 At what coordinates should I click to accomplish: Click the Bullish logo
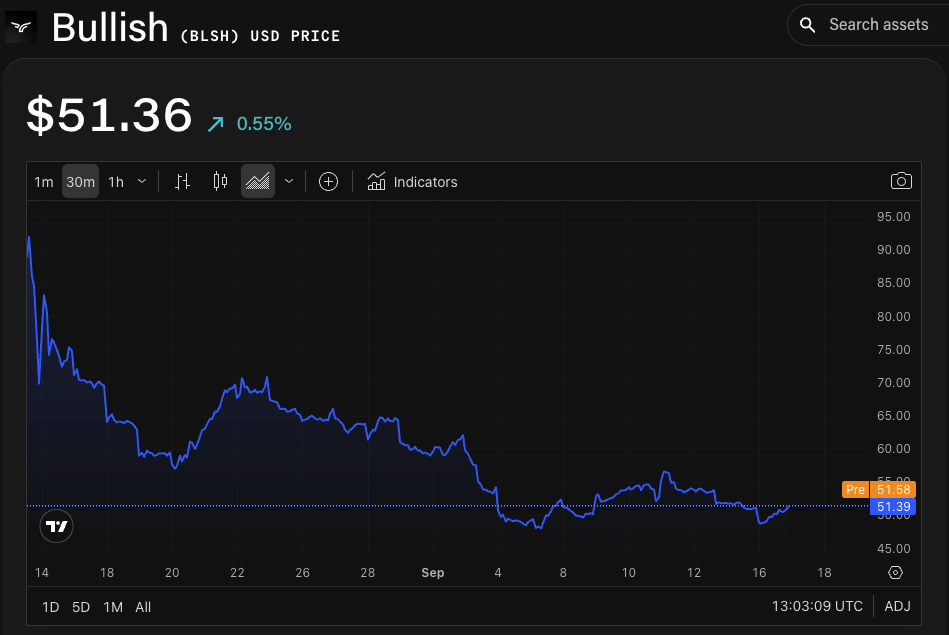[20, 26]
